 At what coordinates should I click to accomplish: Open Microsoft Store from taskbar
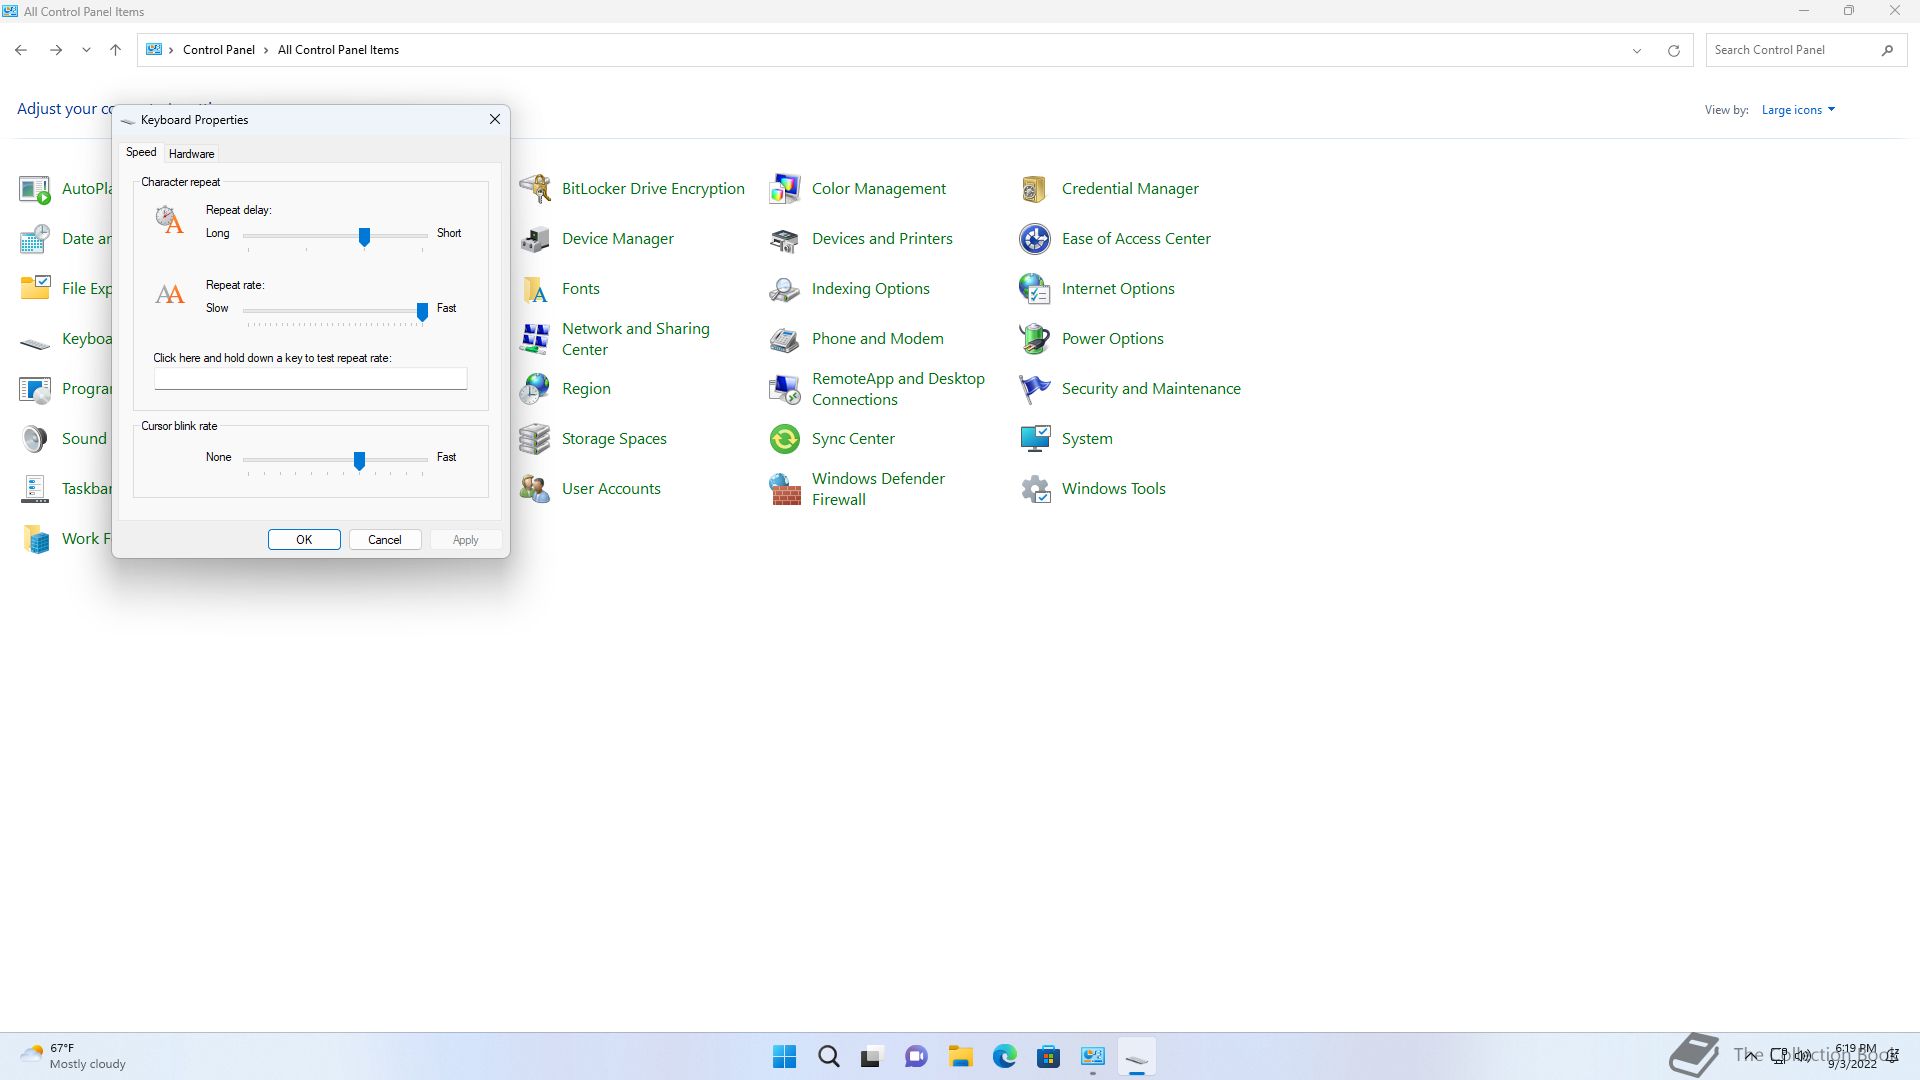(x=1049, y=1057)
